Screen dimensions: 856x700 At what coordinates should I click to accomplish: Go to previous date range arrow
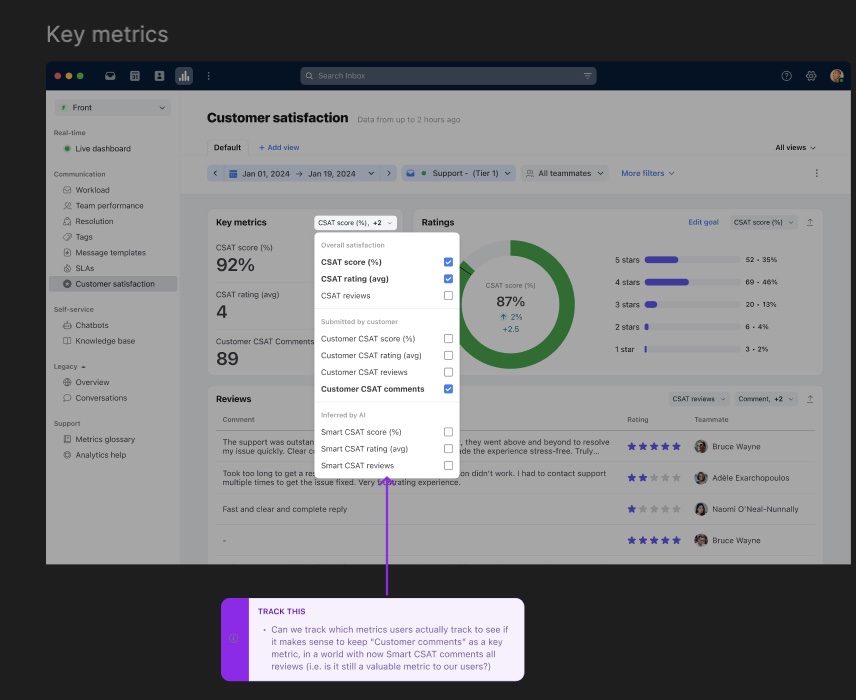coord(215,173)
